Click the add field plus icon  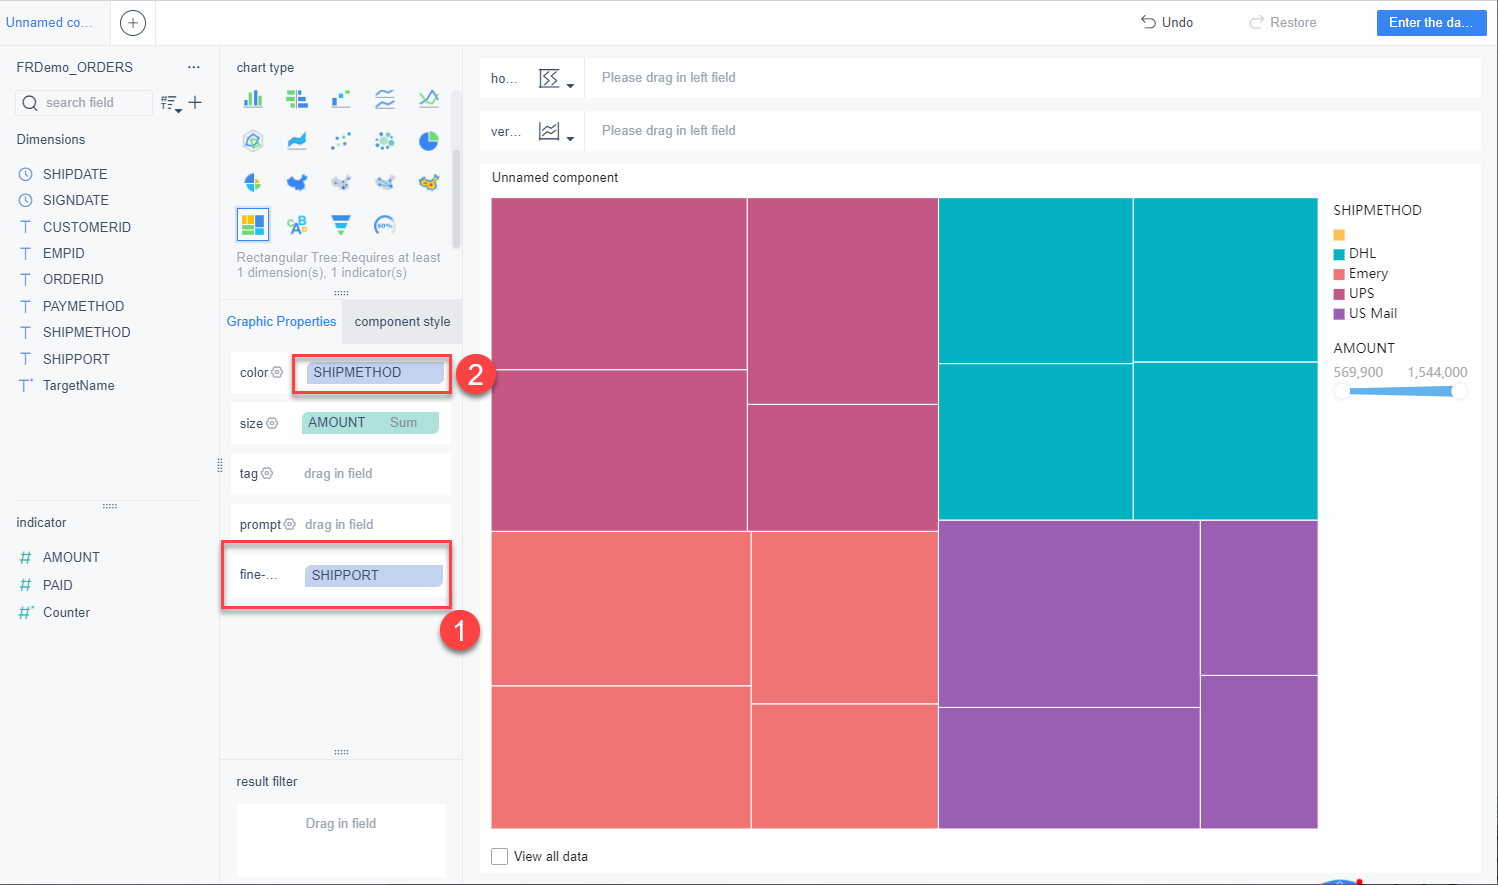click(195, 101)
